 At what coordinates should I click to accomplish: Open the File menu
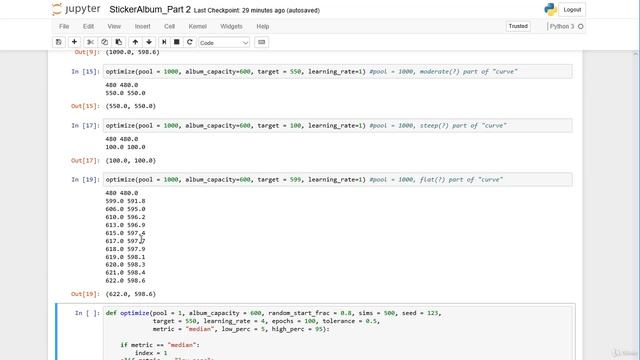coord(64,26)
